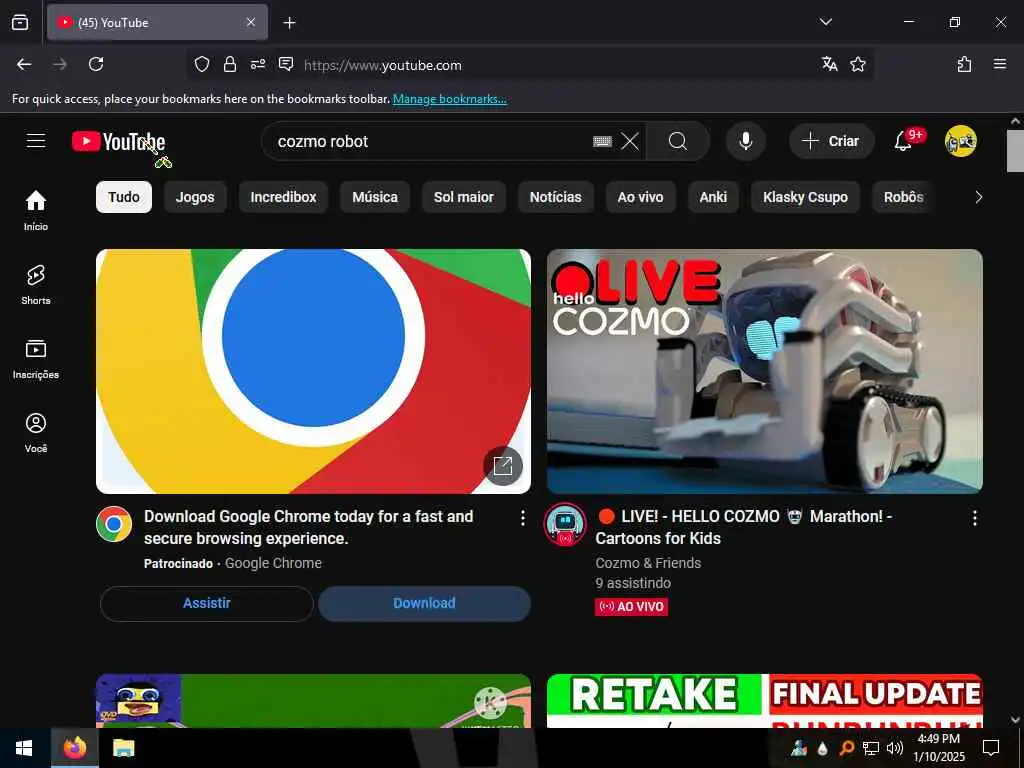Open Você in the sidebar
Viewport: 1024px width, 768px height.
pos(36,432)
